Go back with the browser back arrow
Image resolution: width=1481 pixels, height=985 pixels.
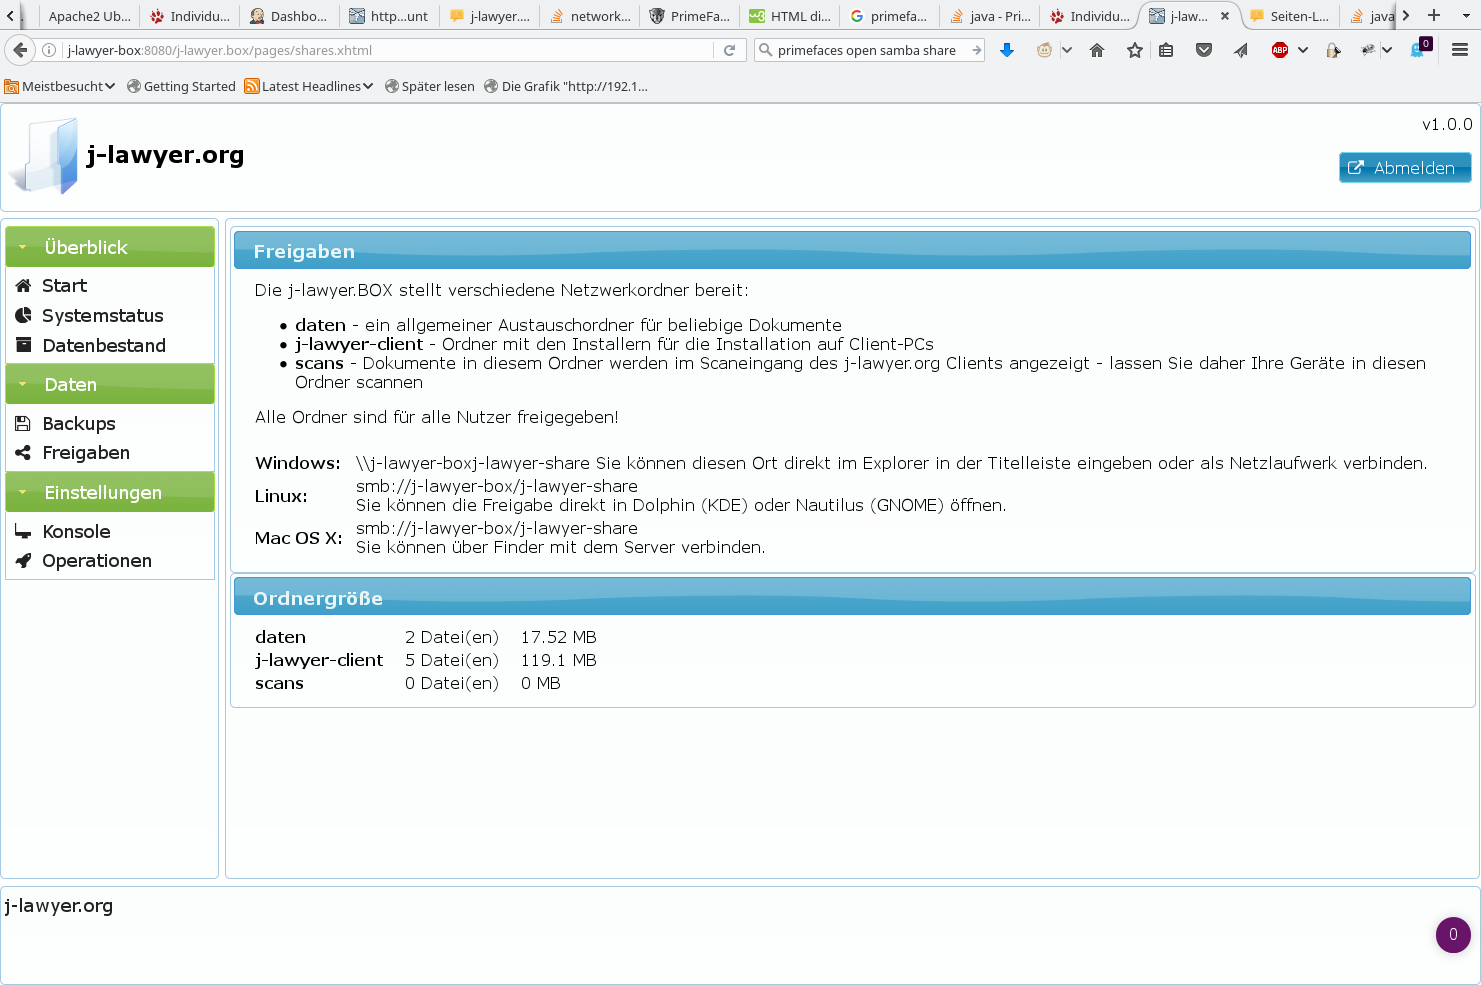click(x=20, y=50)
